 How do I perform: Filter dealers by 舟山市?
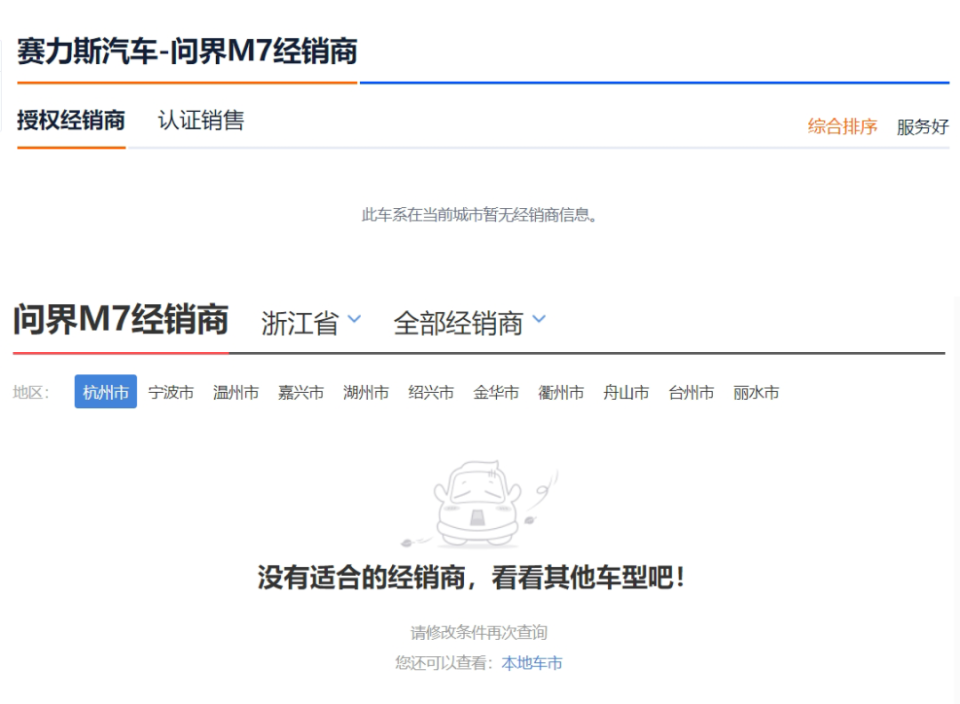point(626,393)
